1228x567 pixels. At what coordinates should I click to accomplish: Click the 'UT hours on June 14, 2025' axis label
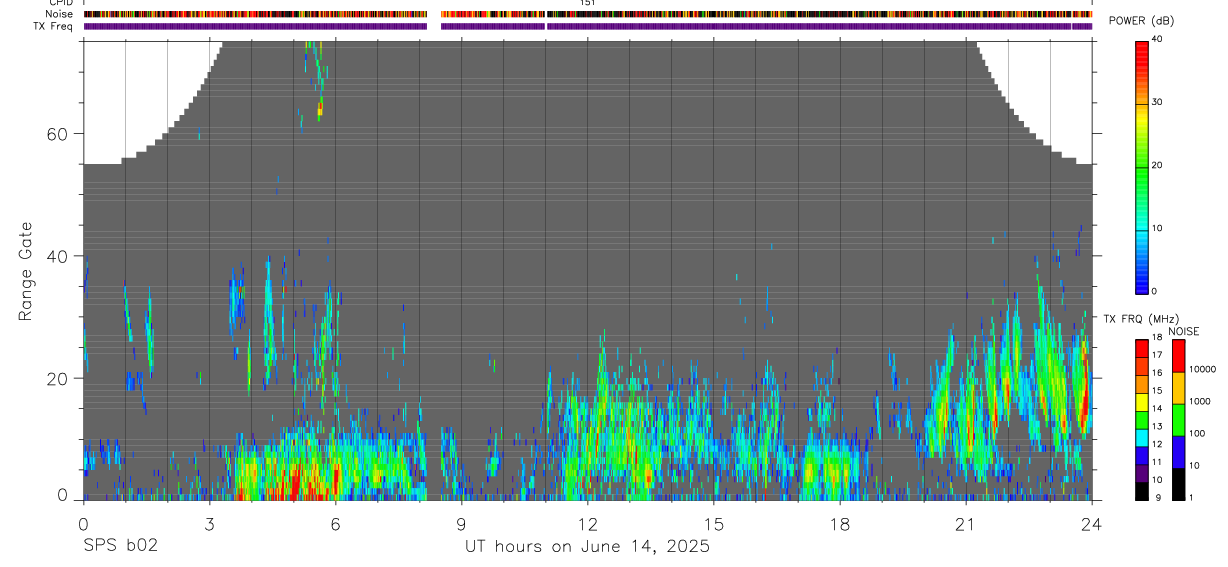[587, 547]
